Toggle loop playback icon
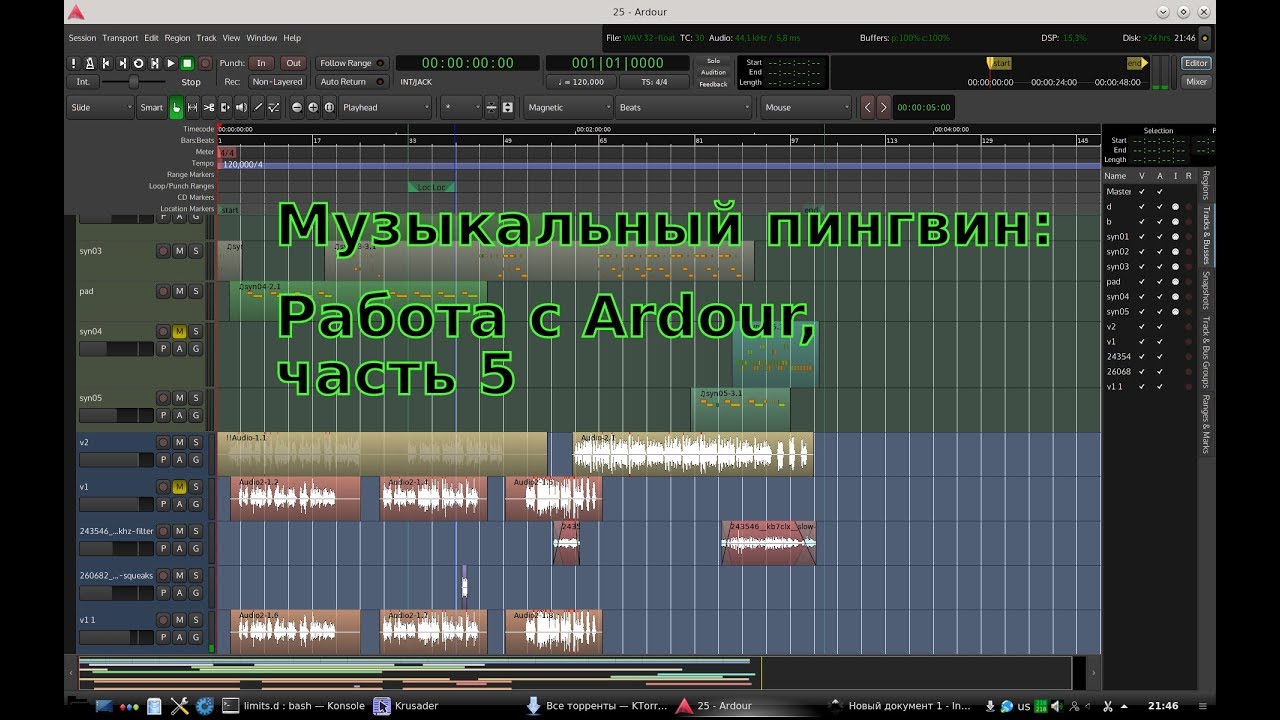 139,63
